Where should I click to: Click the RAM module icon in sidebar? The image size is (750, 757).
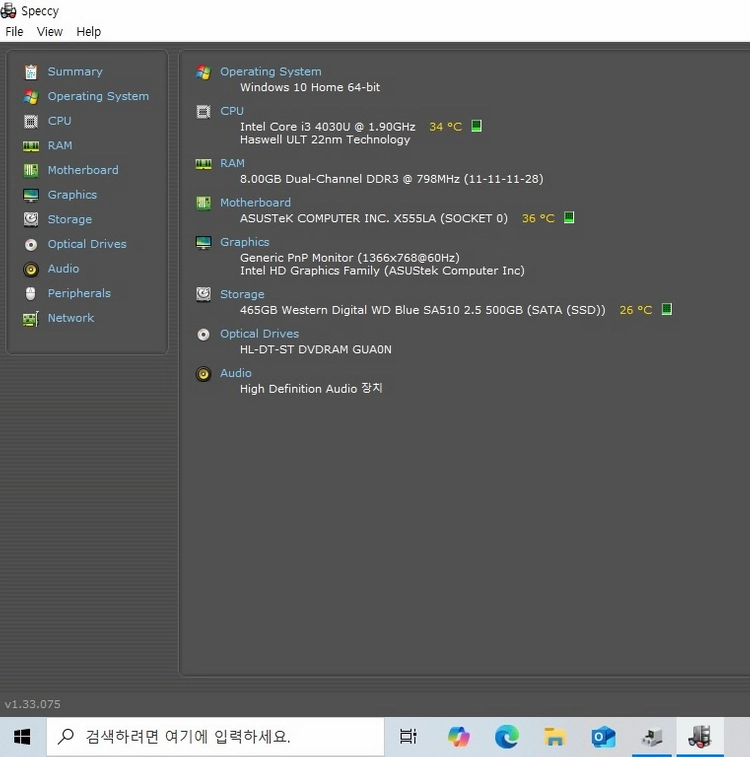click(31, 146)
